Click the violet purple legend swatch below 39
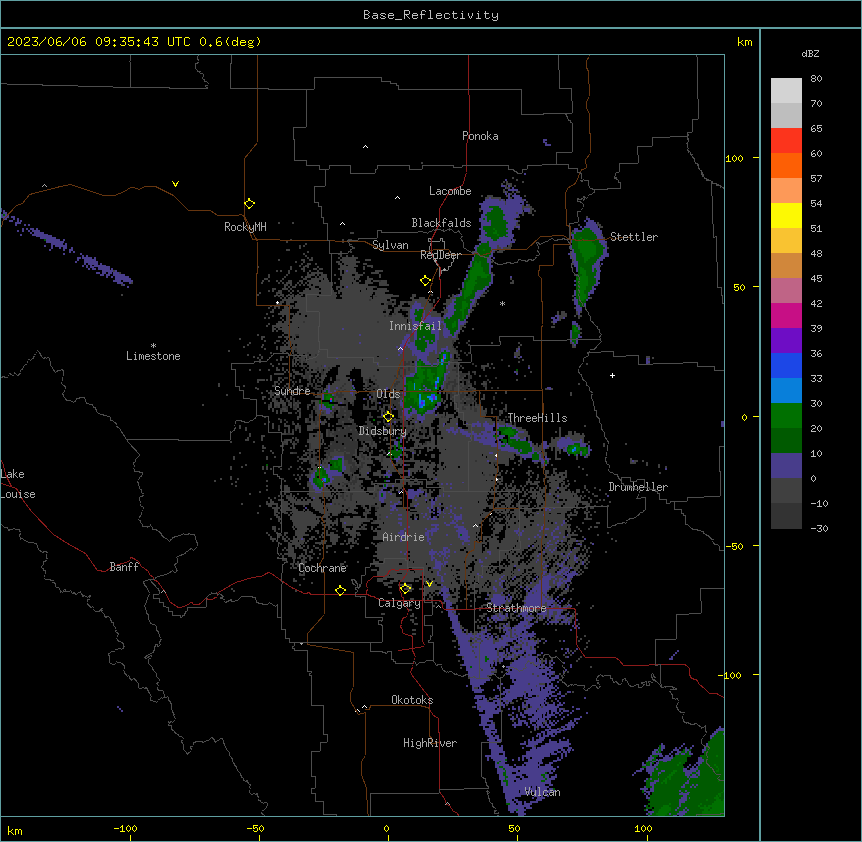This screenshot has width=862, height=842. coord(786,341)
